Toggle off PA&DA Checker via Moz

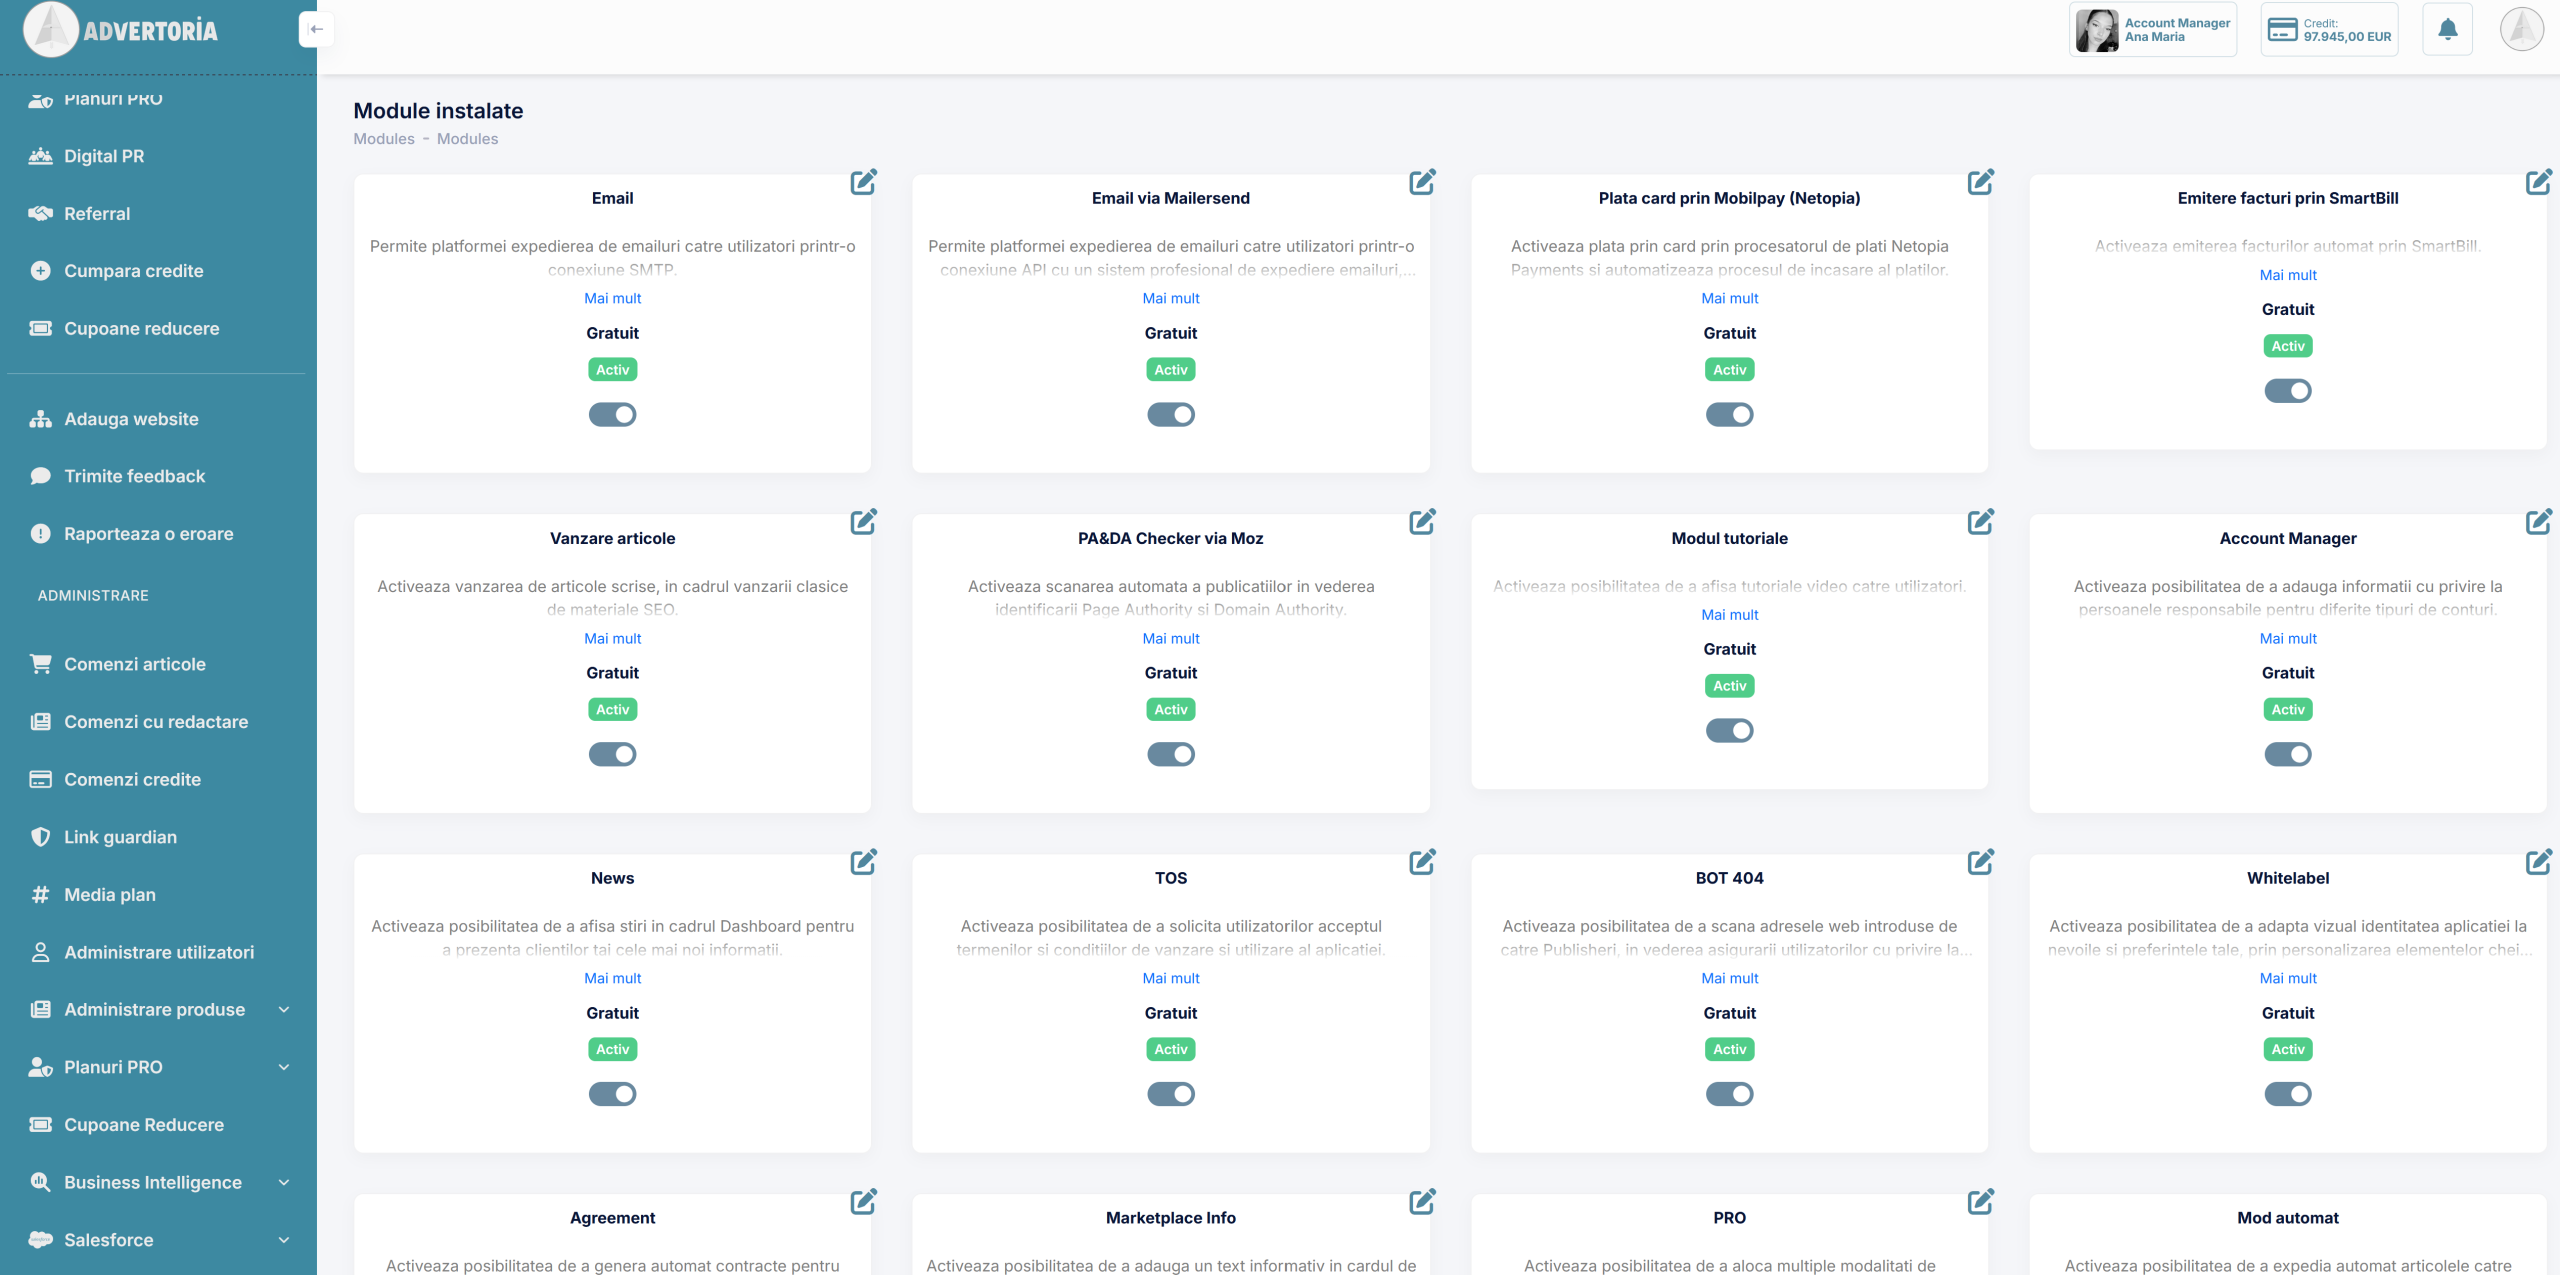[1170, 754]
